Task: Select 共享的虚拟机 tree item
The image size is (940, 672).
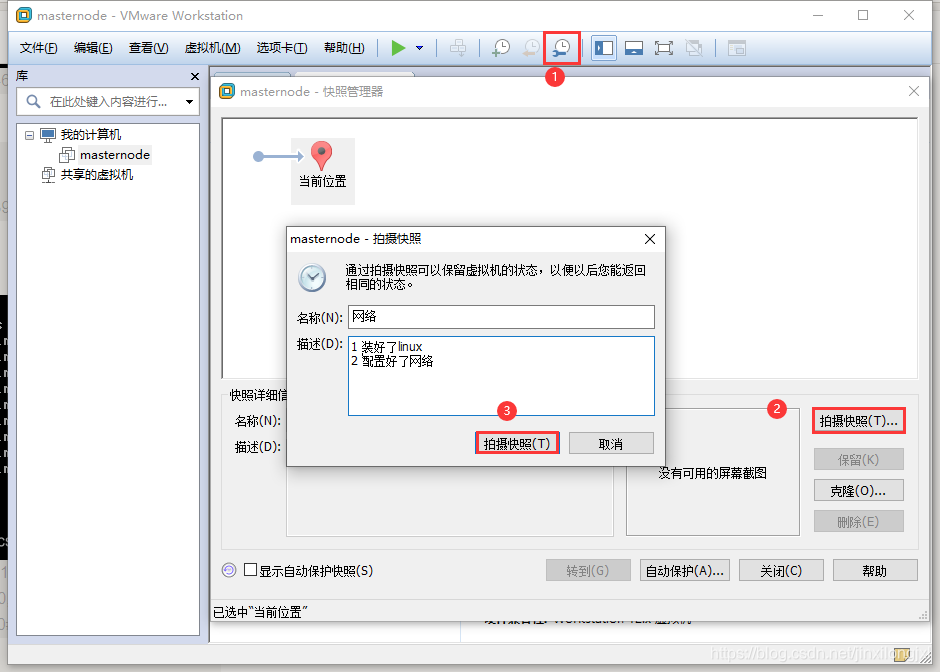Action: point(97,175)
